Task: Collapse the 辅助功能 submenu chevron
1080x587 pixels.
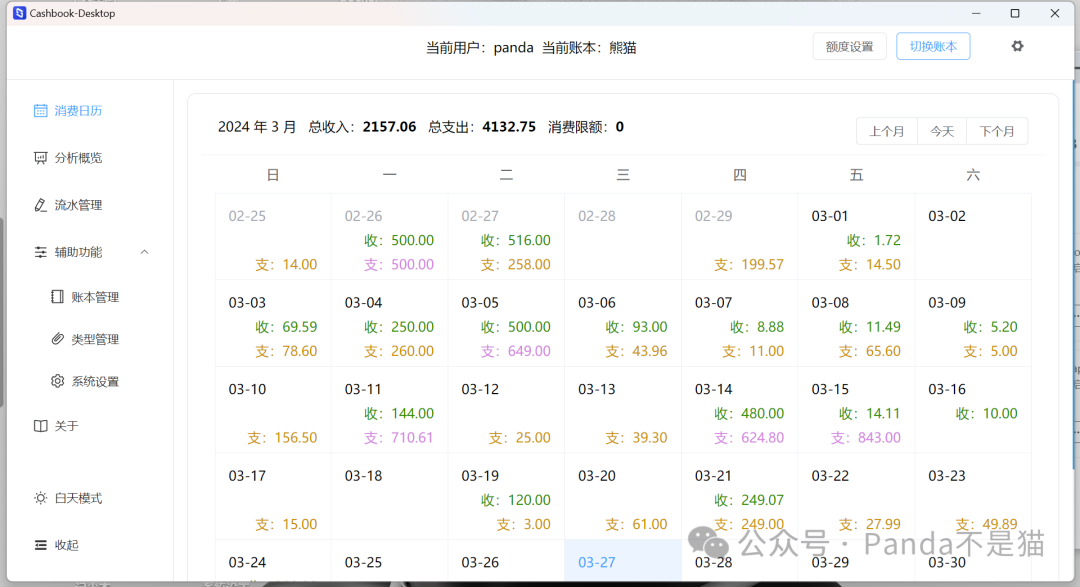Action: click(x=145, y=252)
